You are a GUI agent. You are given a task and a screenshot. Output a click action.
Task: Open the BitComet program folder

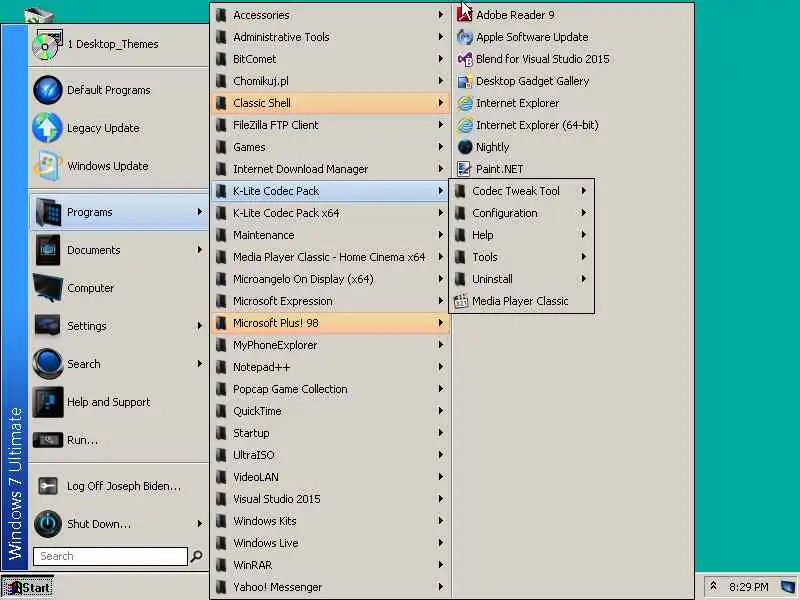pos(330,59)
